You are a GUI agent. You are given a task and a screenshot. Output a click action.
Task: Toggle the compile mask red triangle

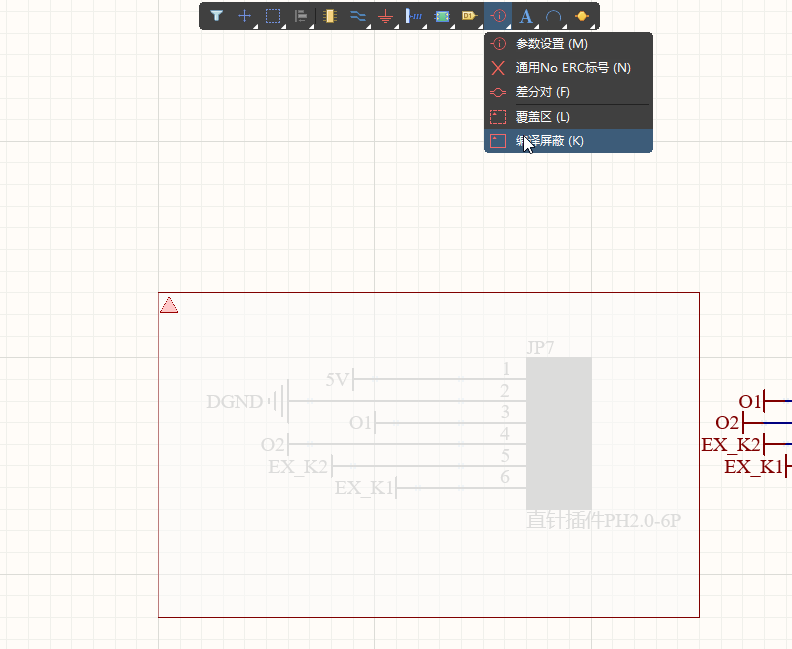pyautogui.click(x=169, y=305)
